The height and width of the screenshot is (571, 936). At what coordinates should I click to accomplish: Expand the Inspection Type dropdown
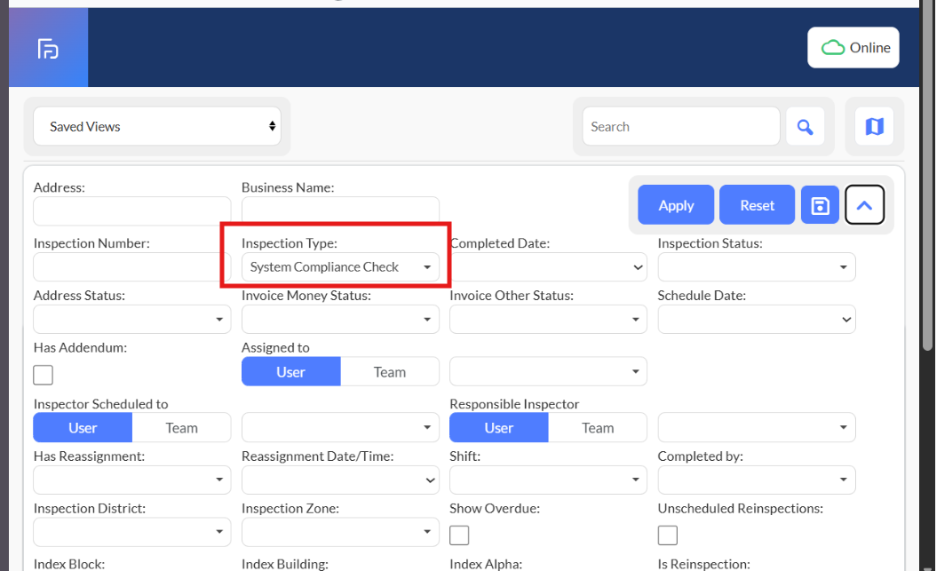tap(340, 267)
